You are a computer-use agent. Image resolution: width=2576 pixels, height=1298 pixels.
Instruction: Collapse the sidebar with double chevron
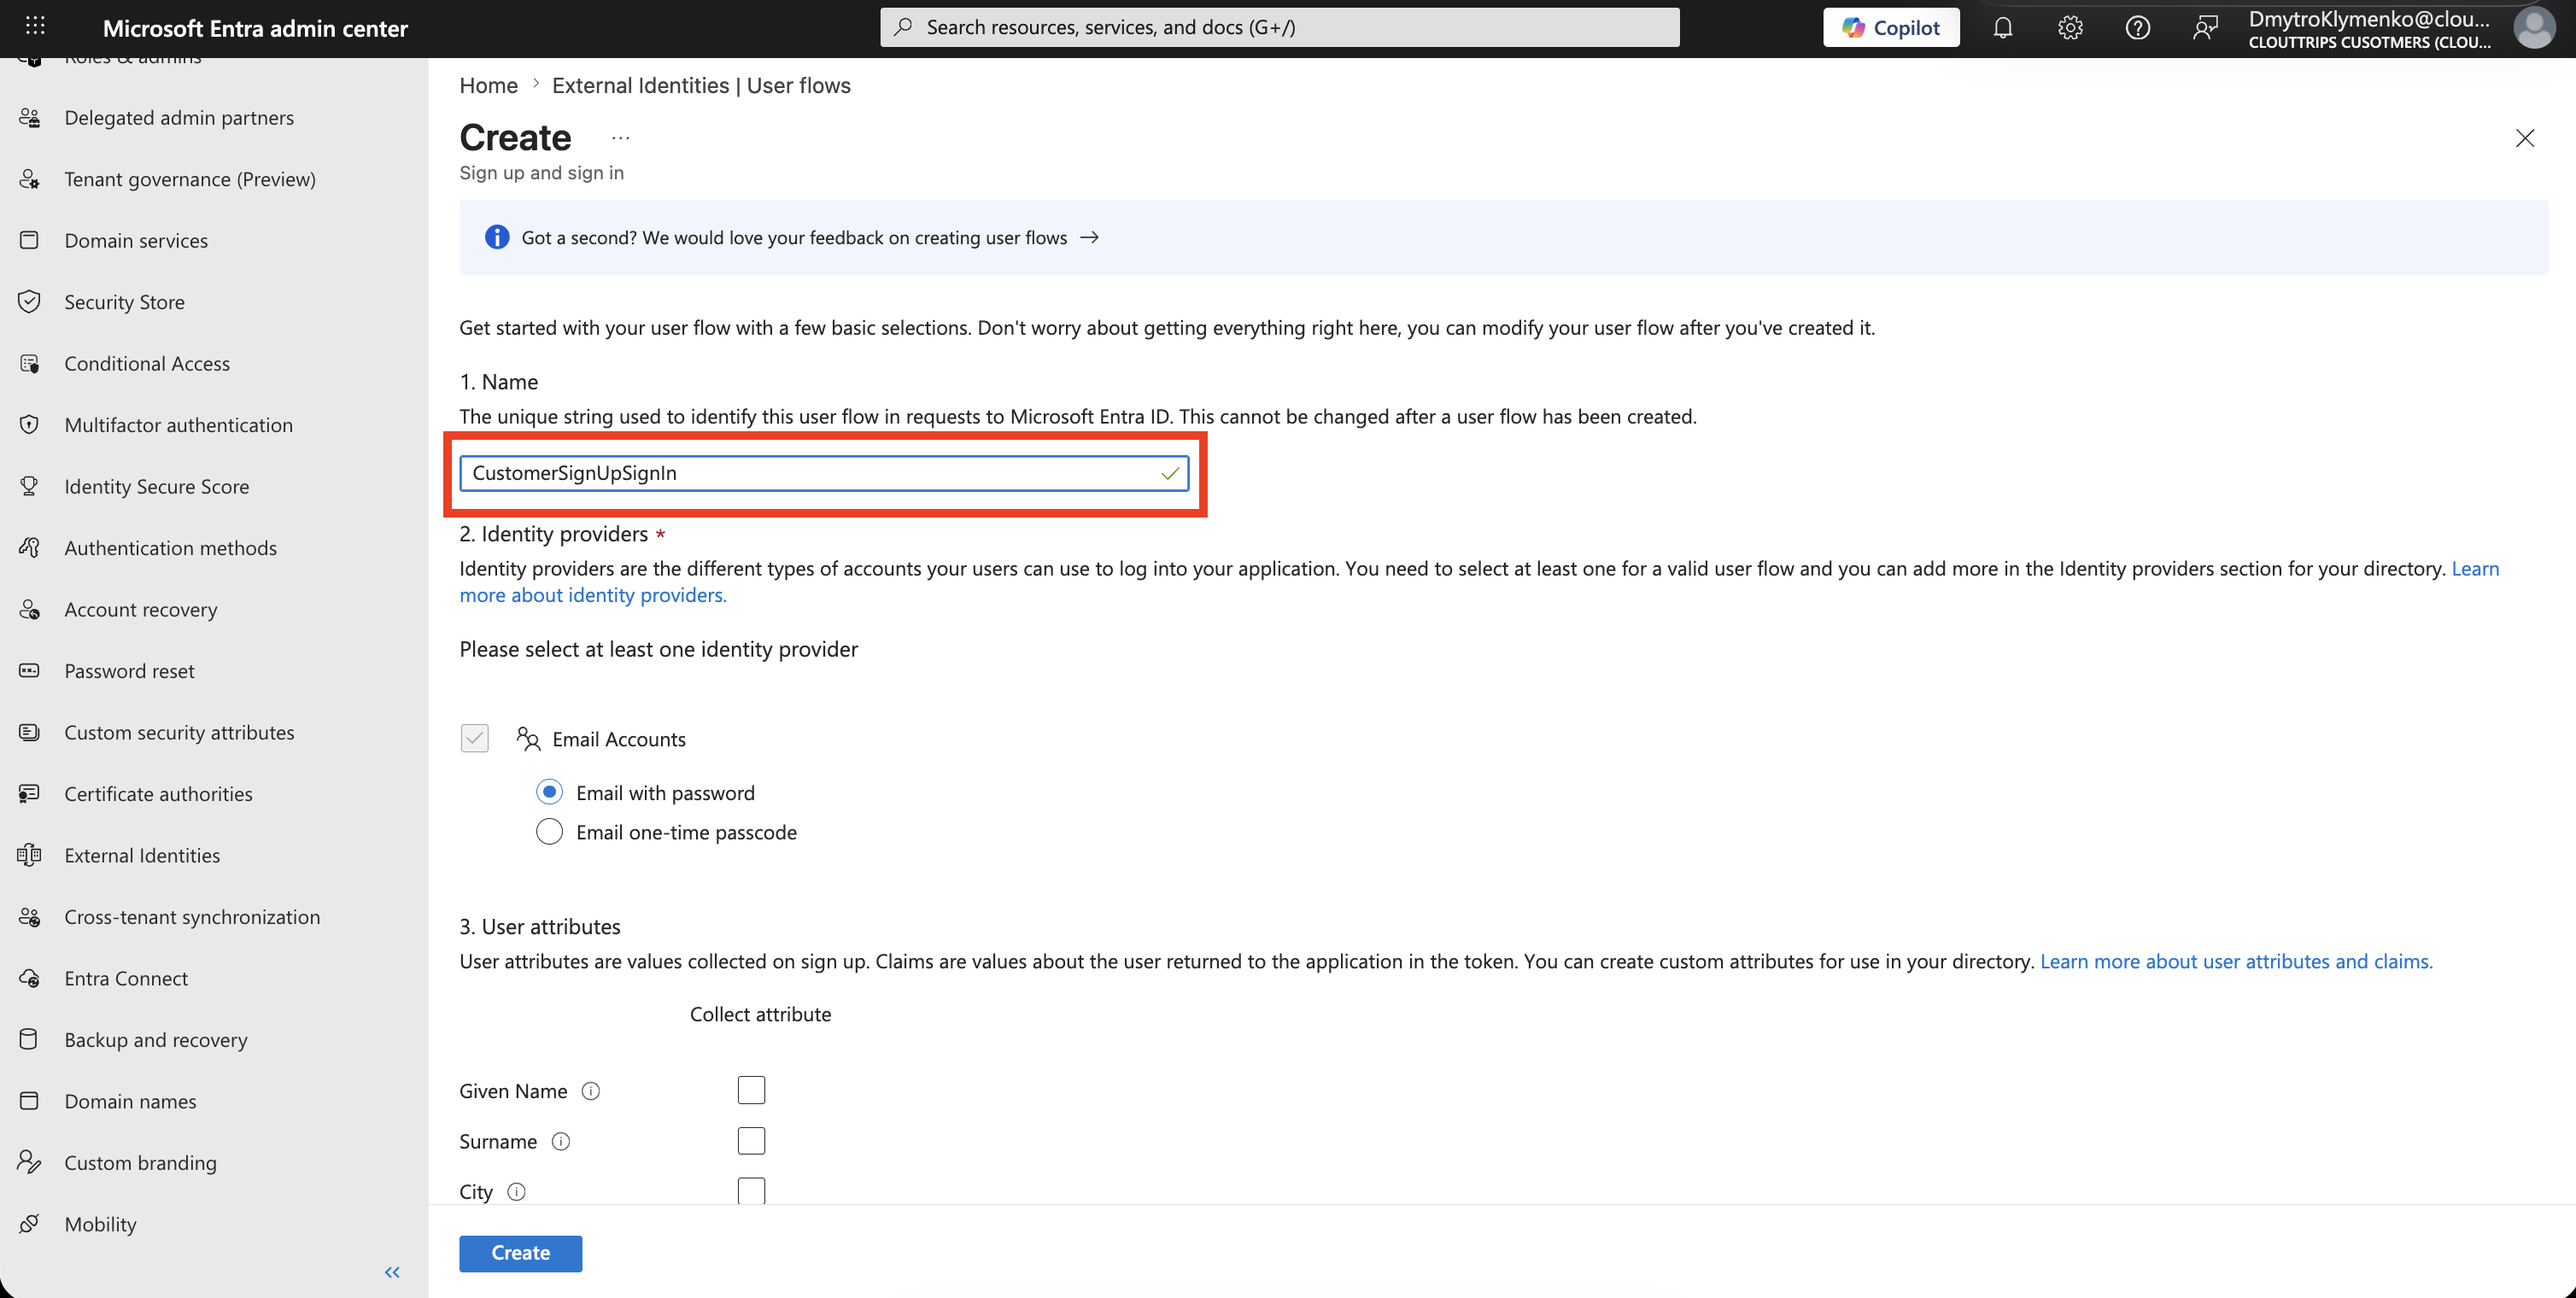click(x=392, y=1272)
